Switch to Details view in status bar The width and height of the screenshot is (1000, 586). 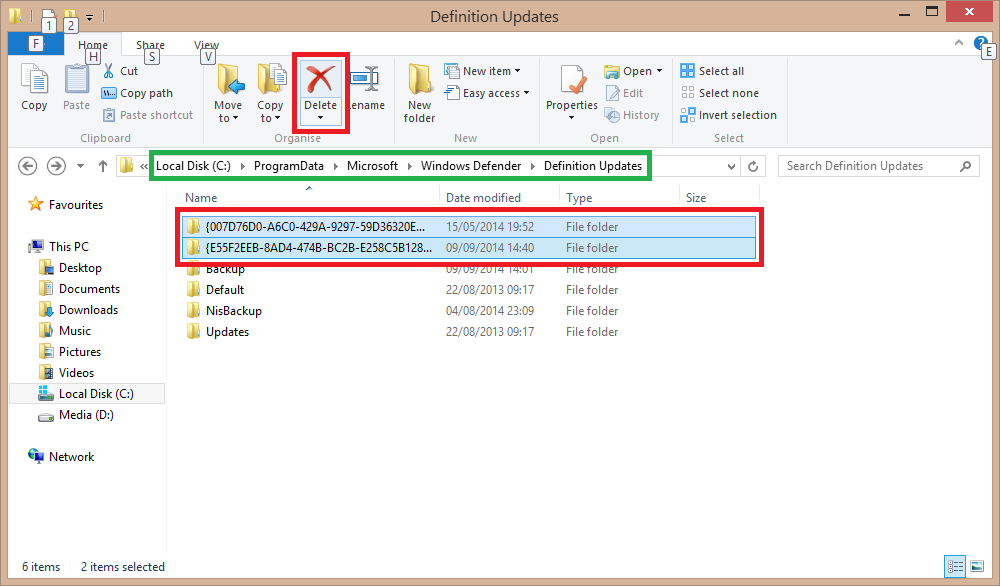[x=955, y=566]
